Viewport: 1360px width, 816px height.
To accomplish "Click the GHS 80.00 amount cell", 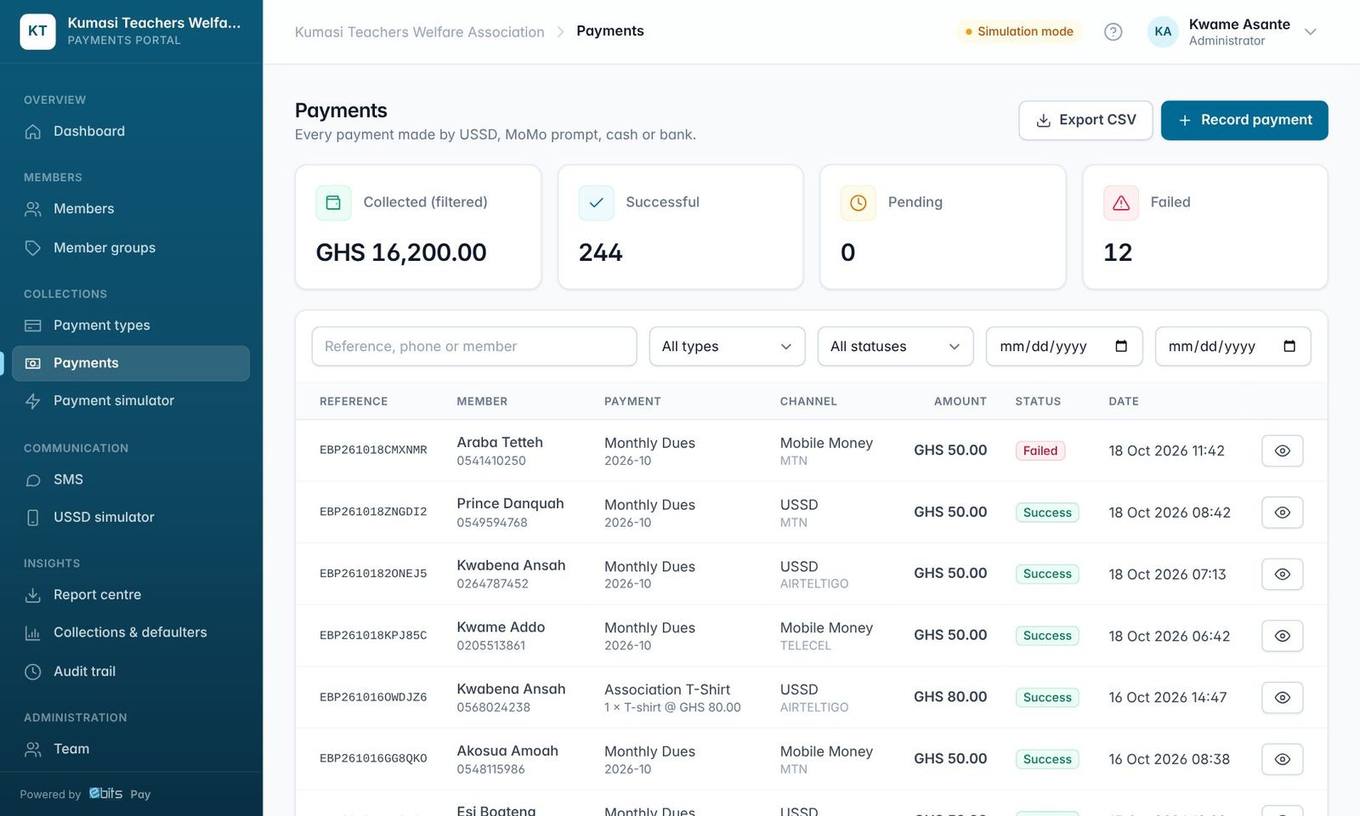I will (x=950, y=697).
